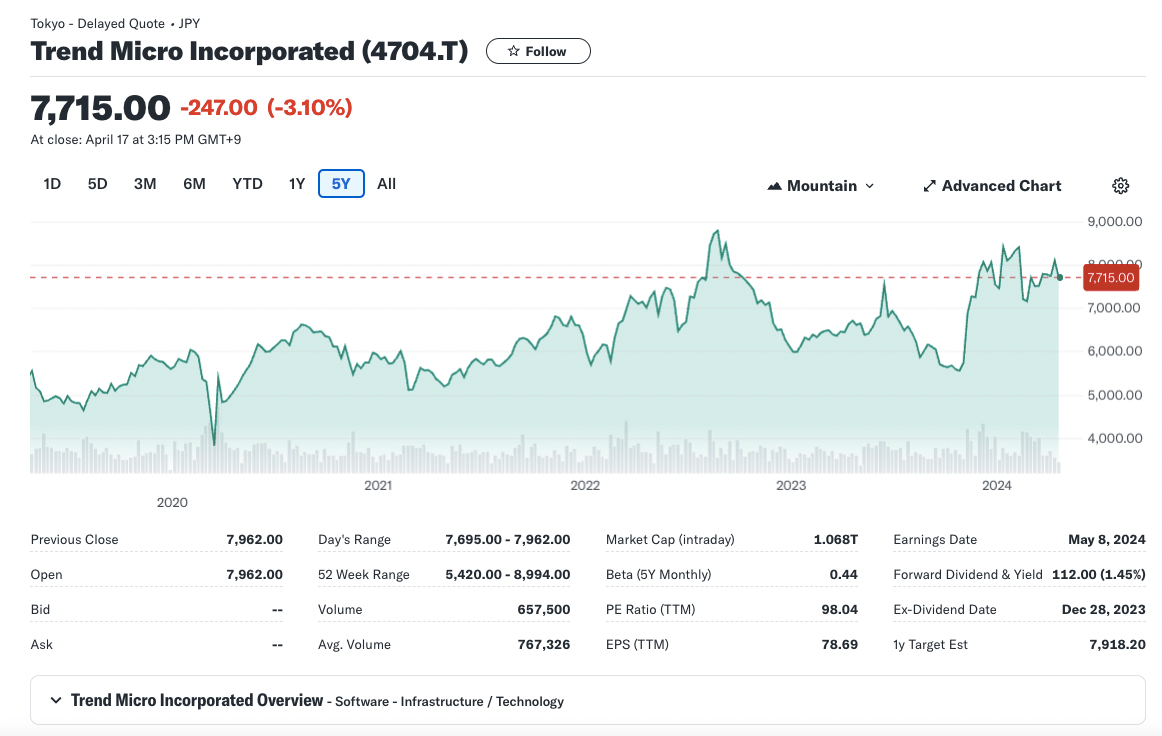Click the Day's Range value 7,695.00 - 7,962.00
This screenshot has height=736, width=1162.
[508, 540]
